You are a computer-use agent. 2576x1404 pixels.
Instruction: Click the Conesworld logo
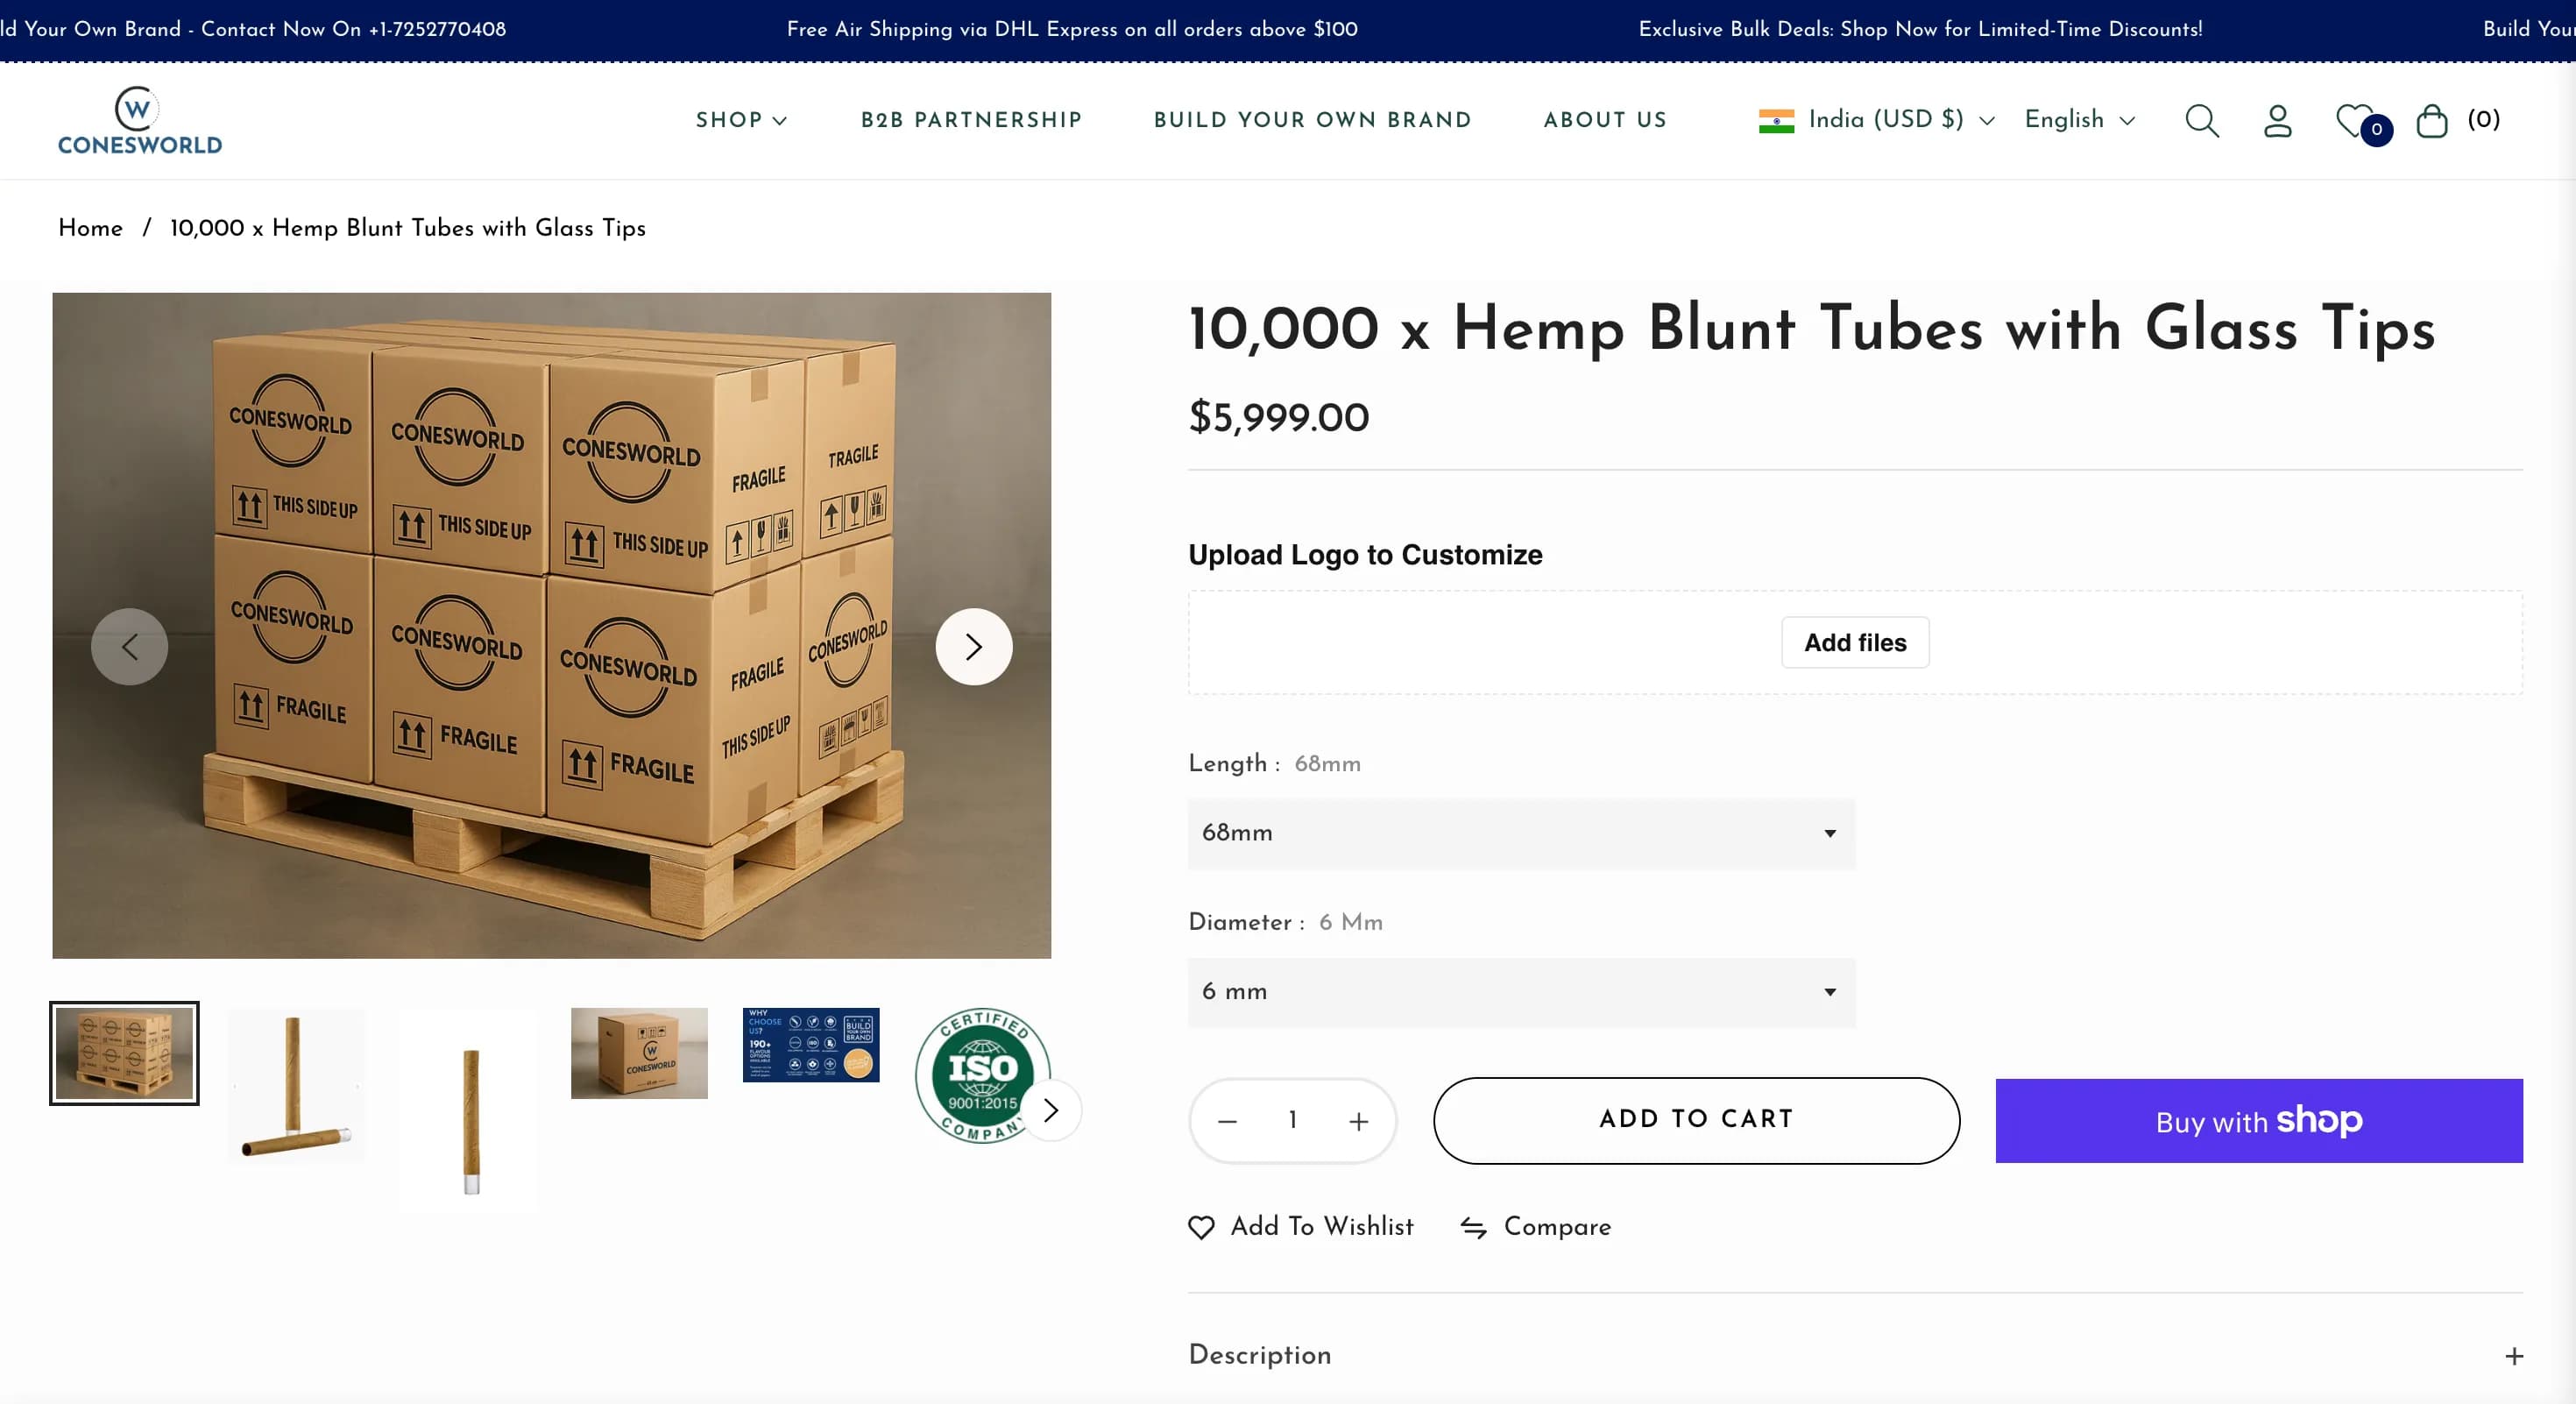(x=140, y=121)
